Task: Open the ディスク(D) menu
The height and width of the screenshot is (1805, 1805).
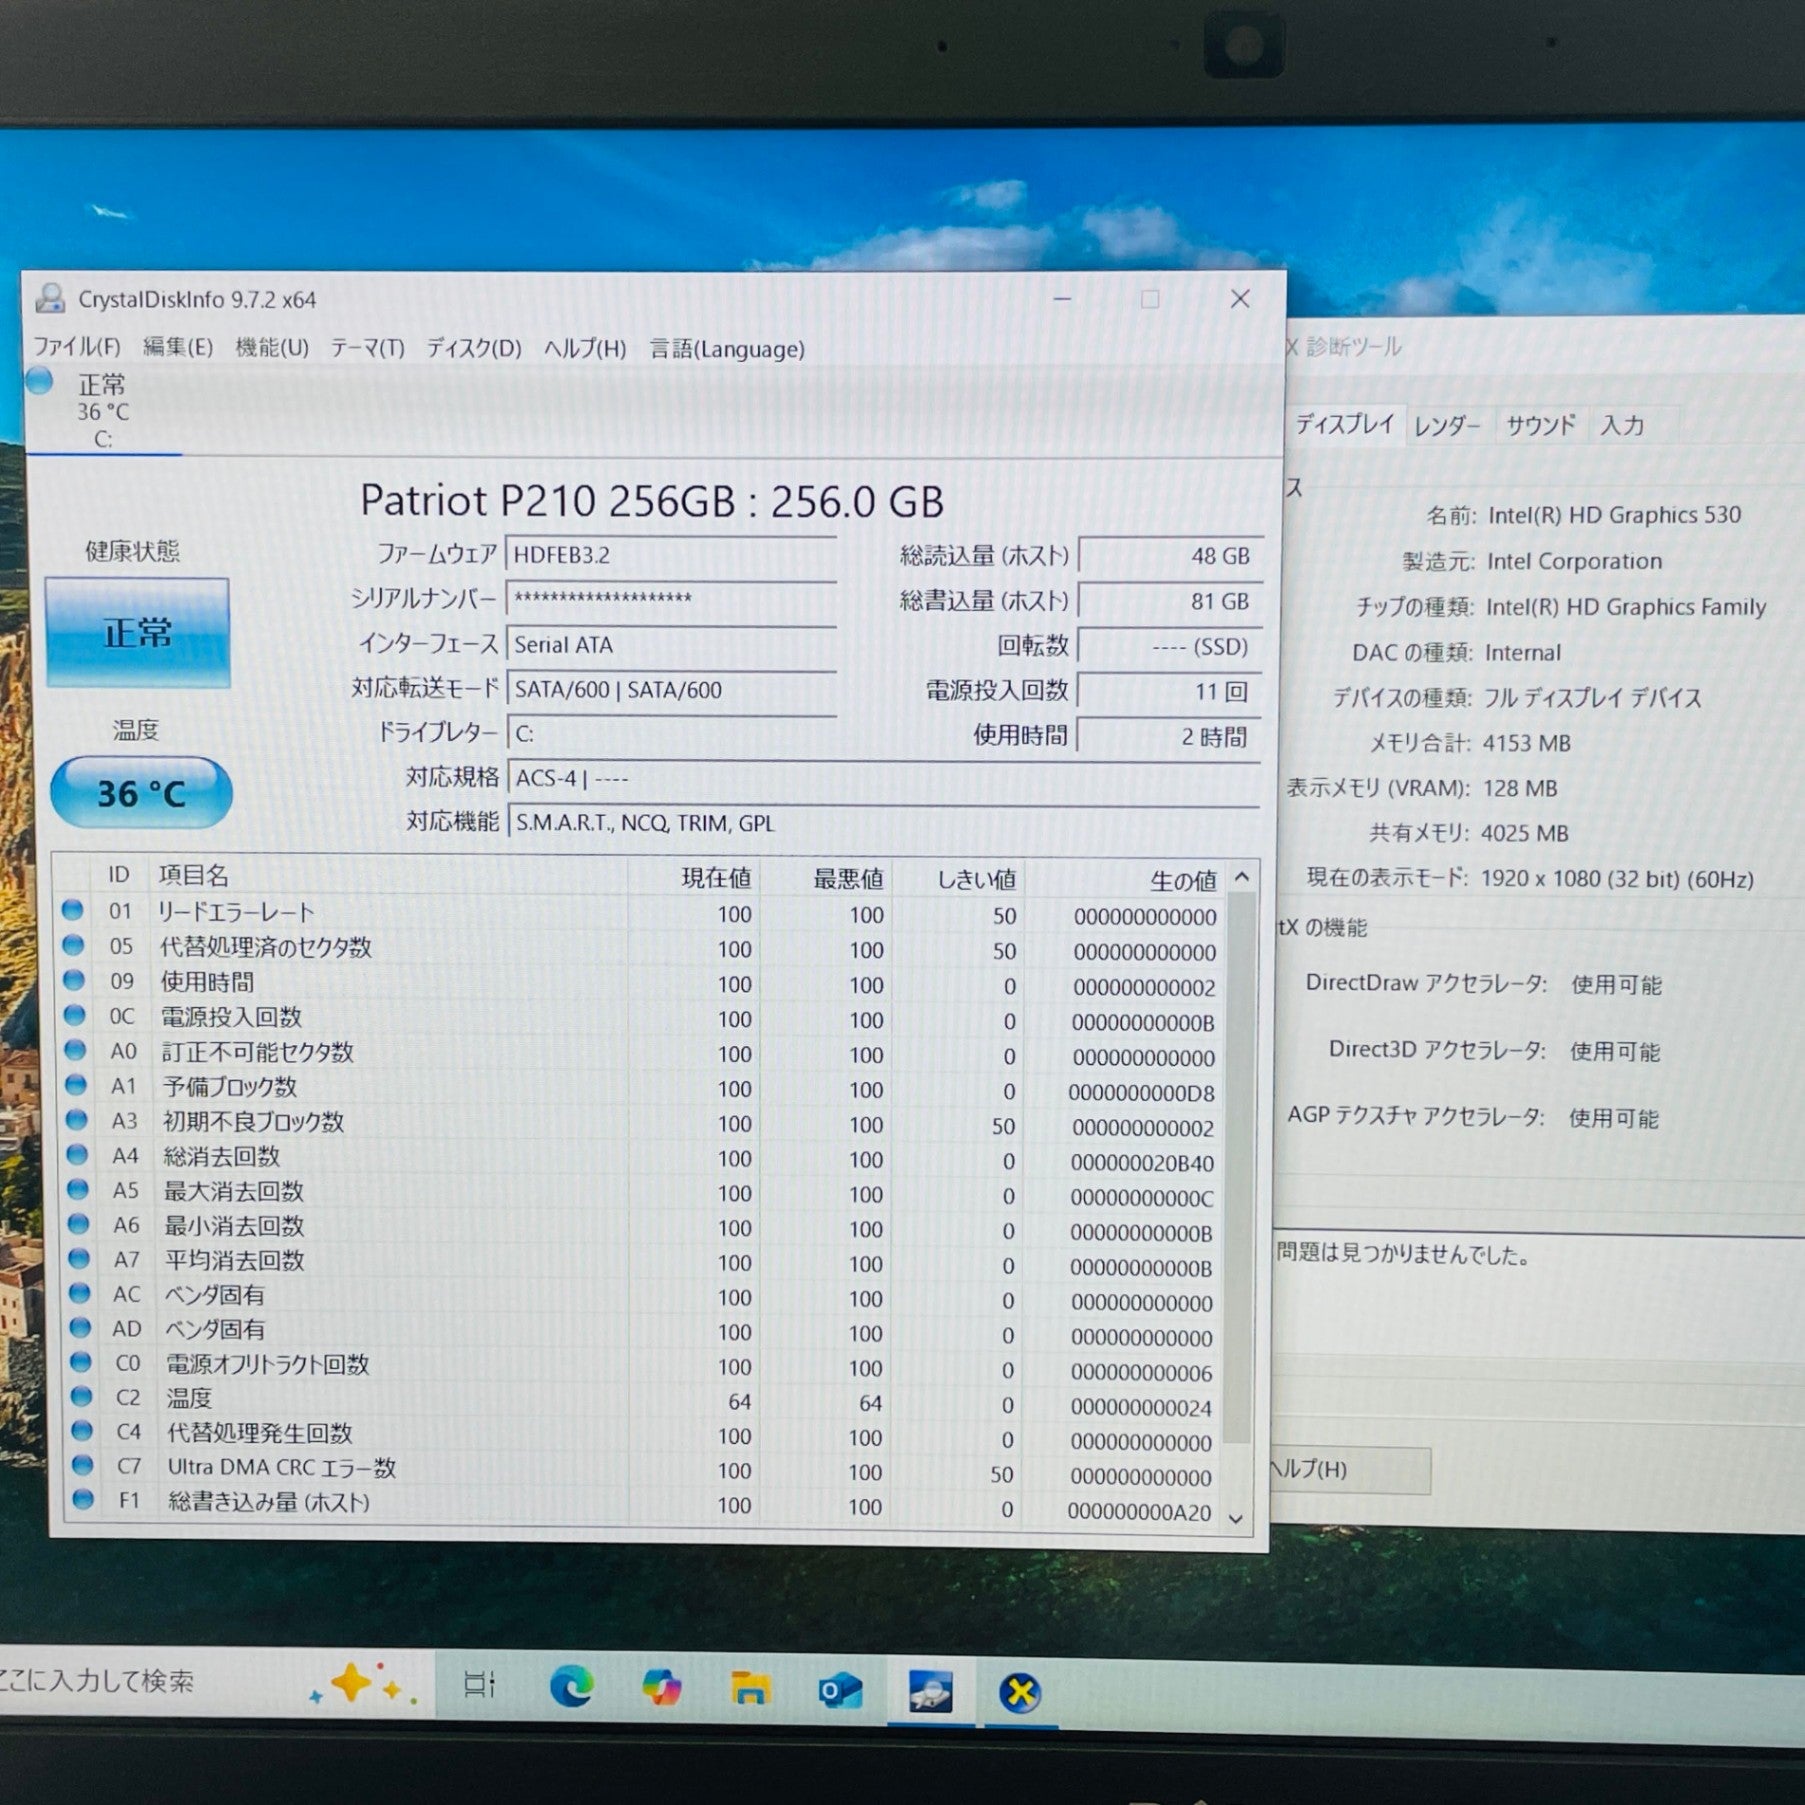Action: (x=474, y=348)
